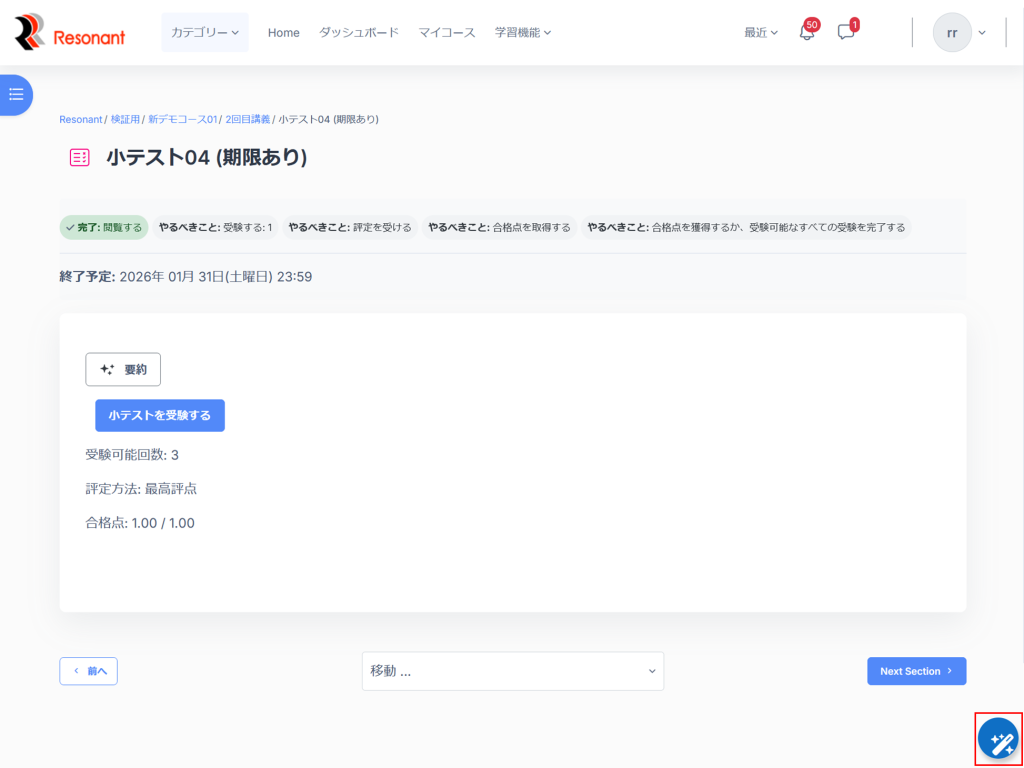Open the messages chat bubble icon
Viewport: 1024px width, 768px height.
tap(846, 33)
